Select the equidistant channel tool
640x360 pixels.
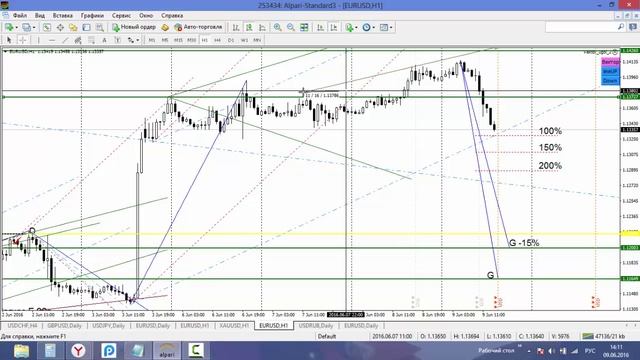(x=78, y=40)
